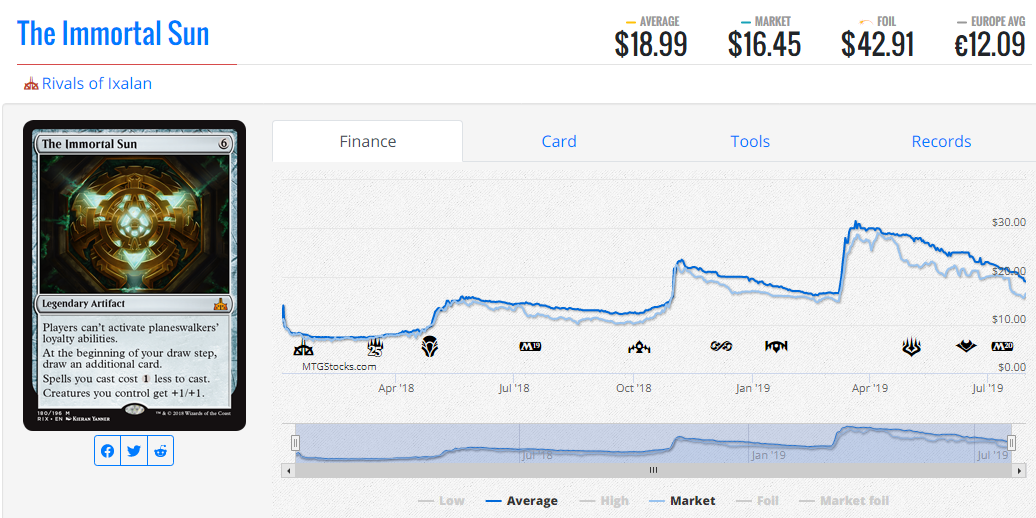
Task: Click the Rivals of Ixalan set icon beside the link
Action: coord(31,84)
